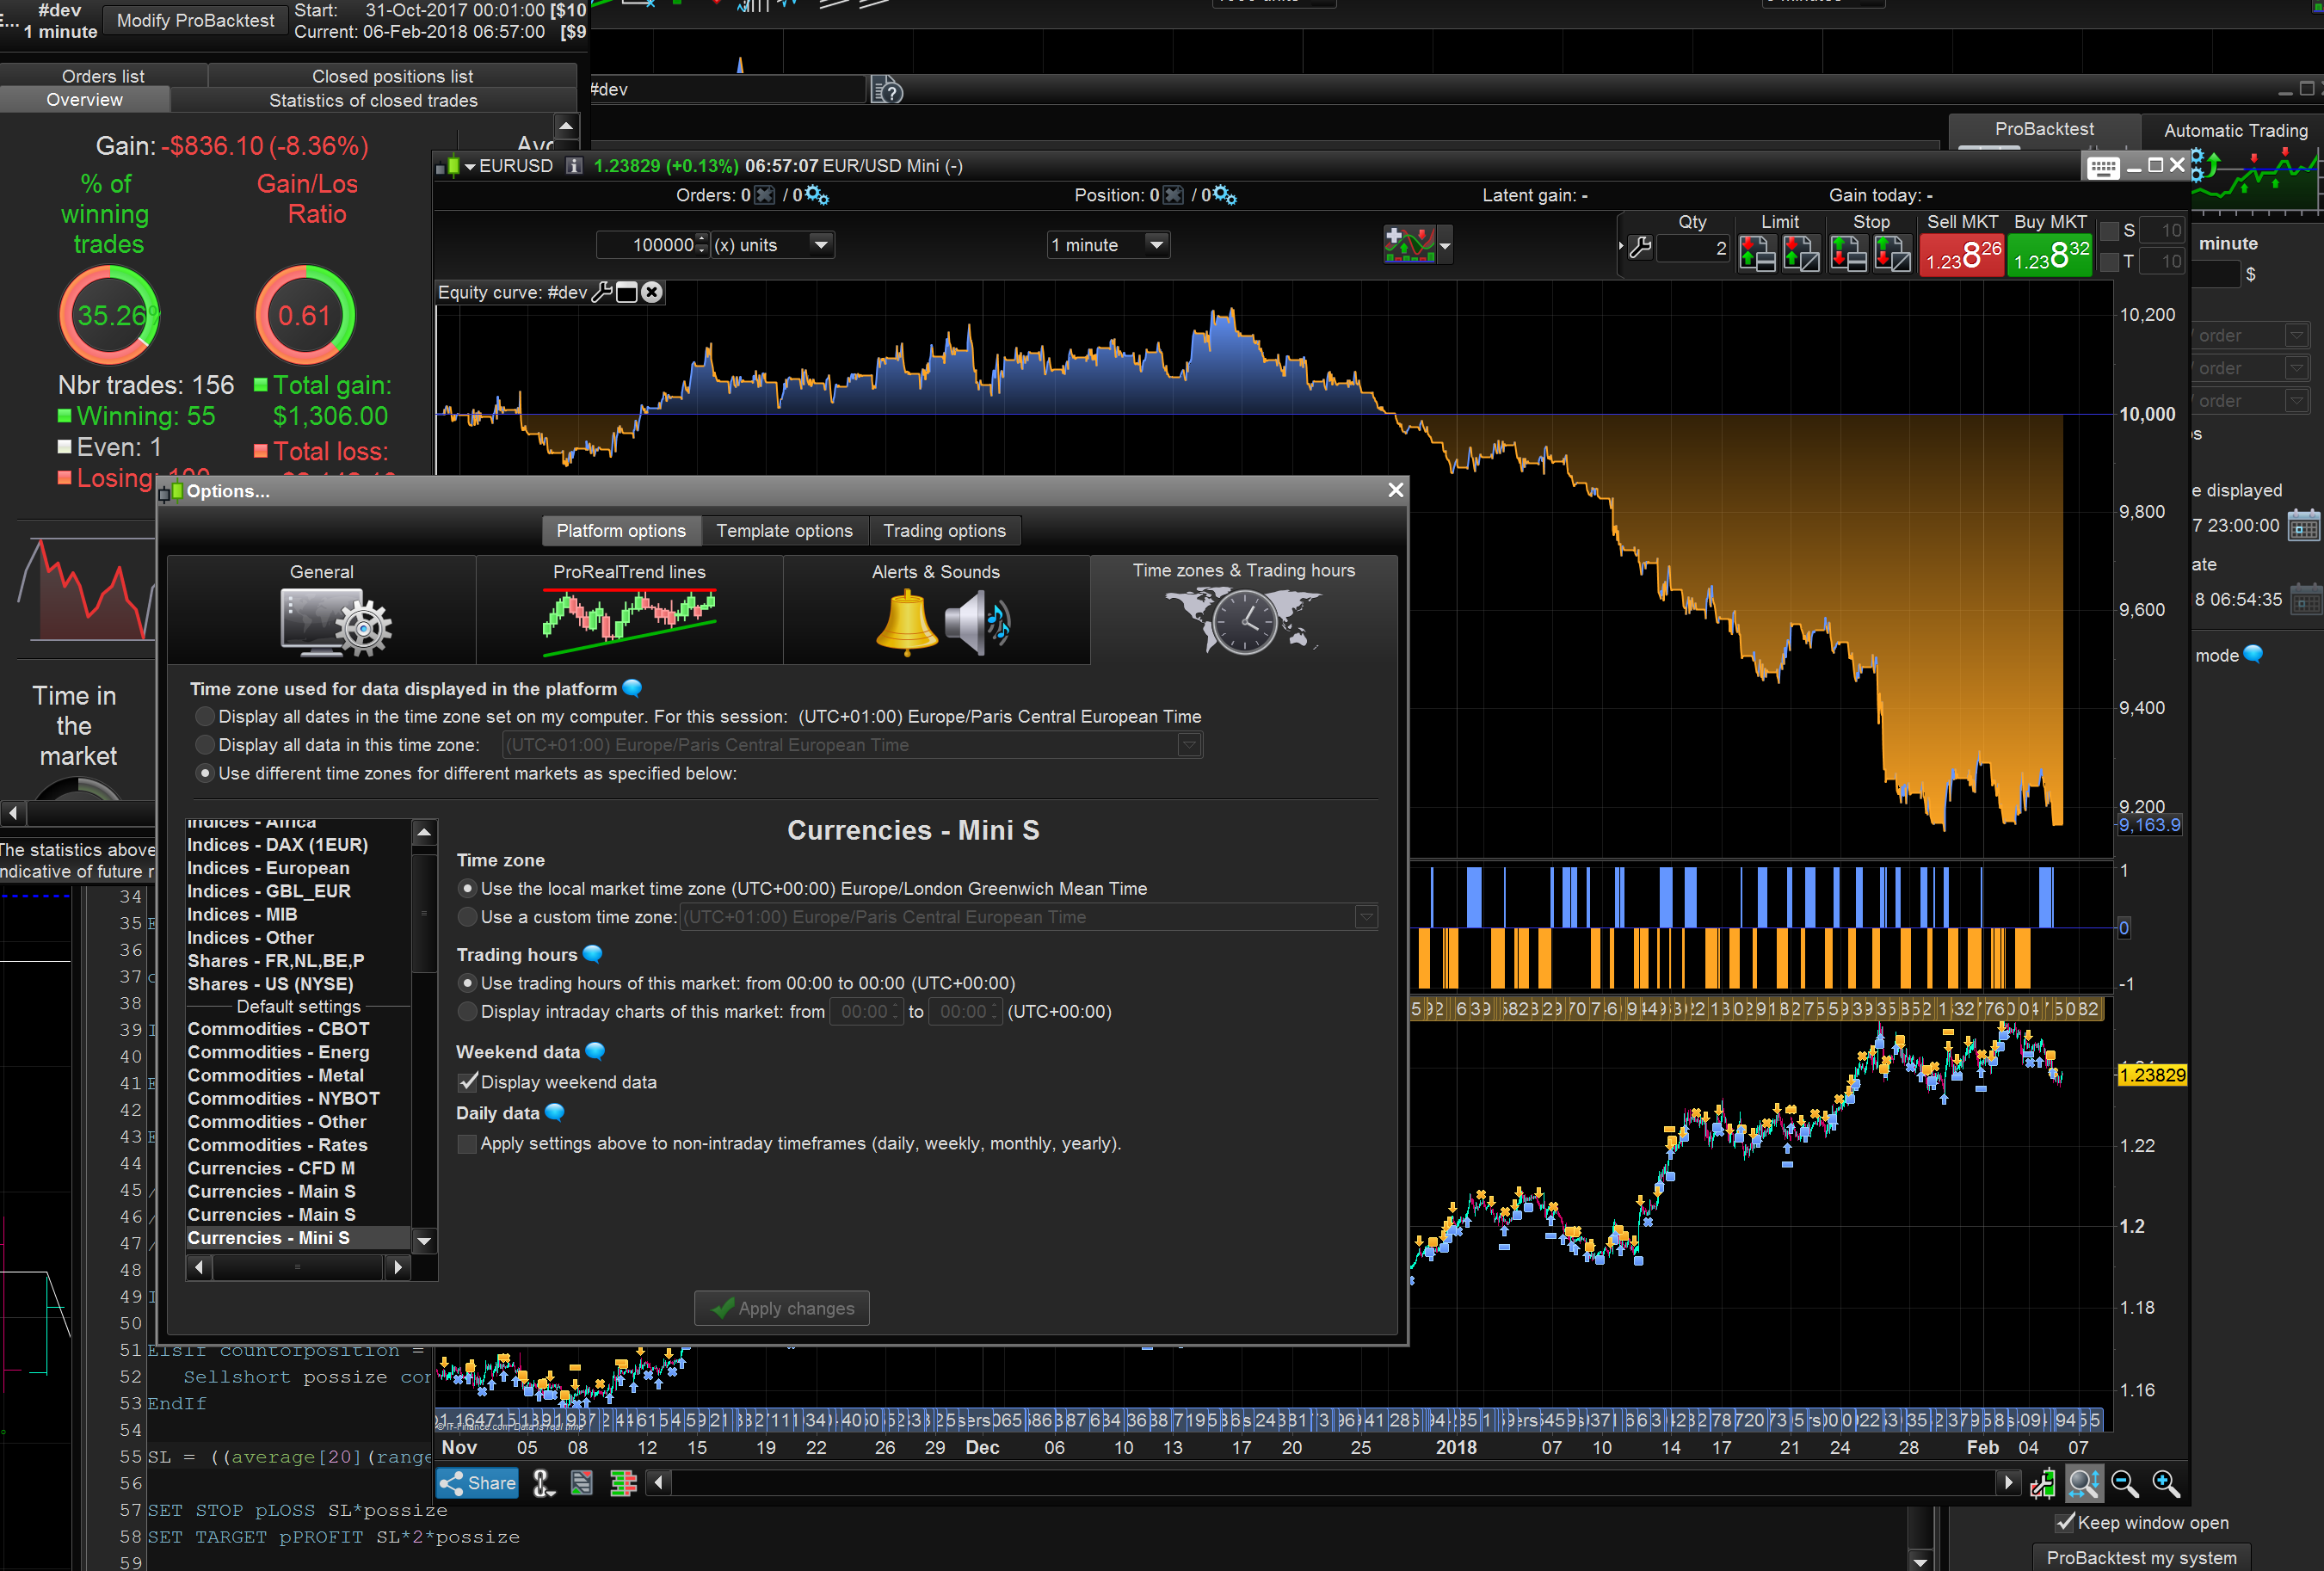Toggle Keep window open checkbox
The height and width of the screenshot is (1571, 2324).
coord(2065,1522)
